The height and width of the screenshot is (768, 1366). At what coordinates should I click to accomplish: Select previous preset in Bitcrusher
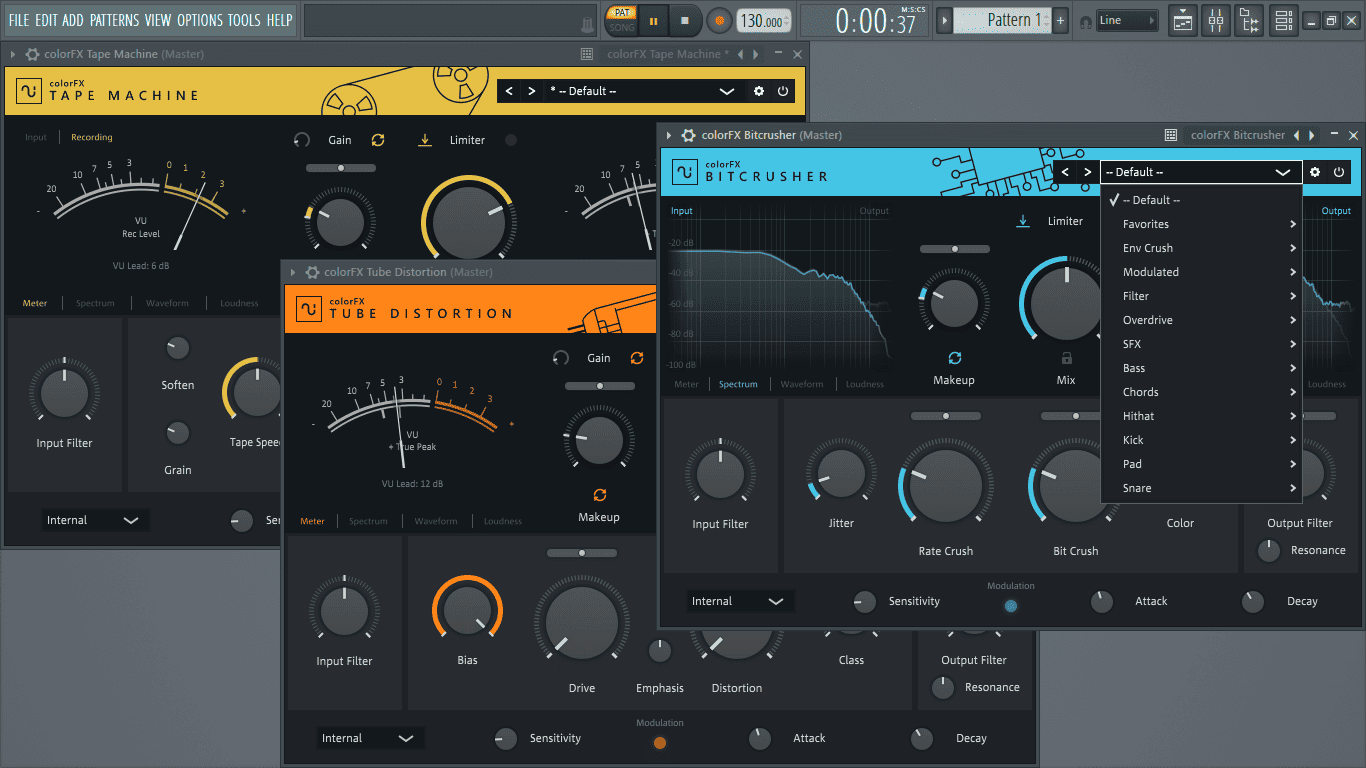1065,172
